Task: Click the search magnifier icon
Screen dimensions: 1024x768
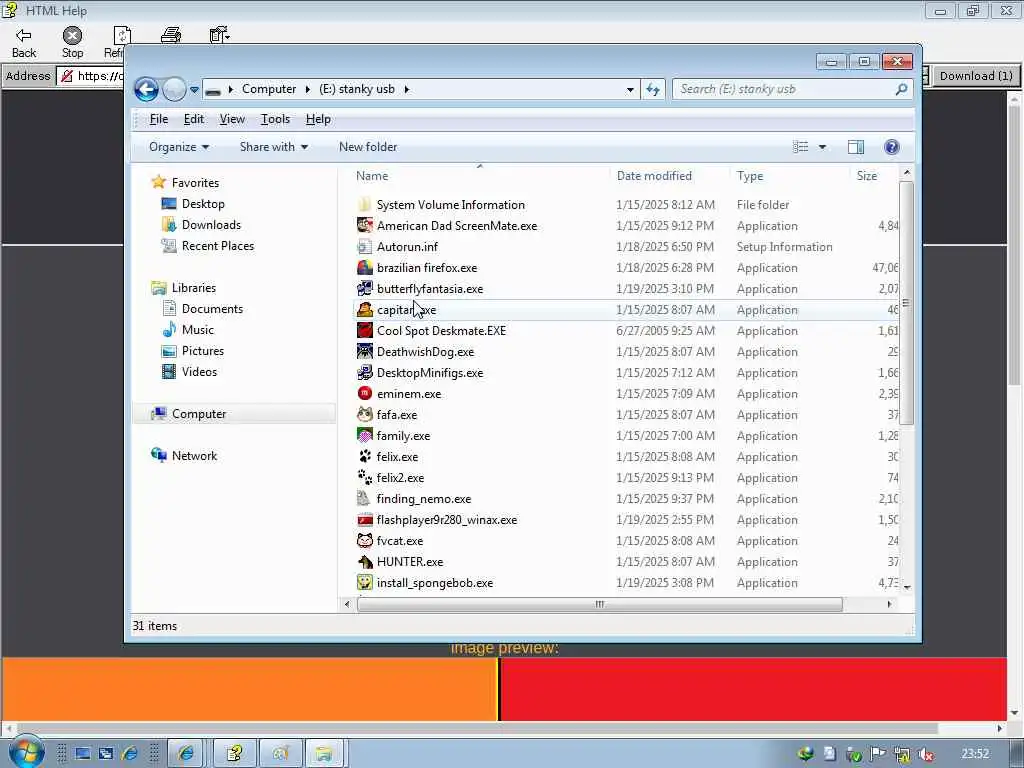Action: click(x=901, y=89)
